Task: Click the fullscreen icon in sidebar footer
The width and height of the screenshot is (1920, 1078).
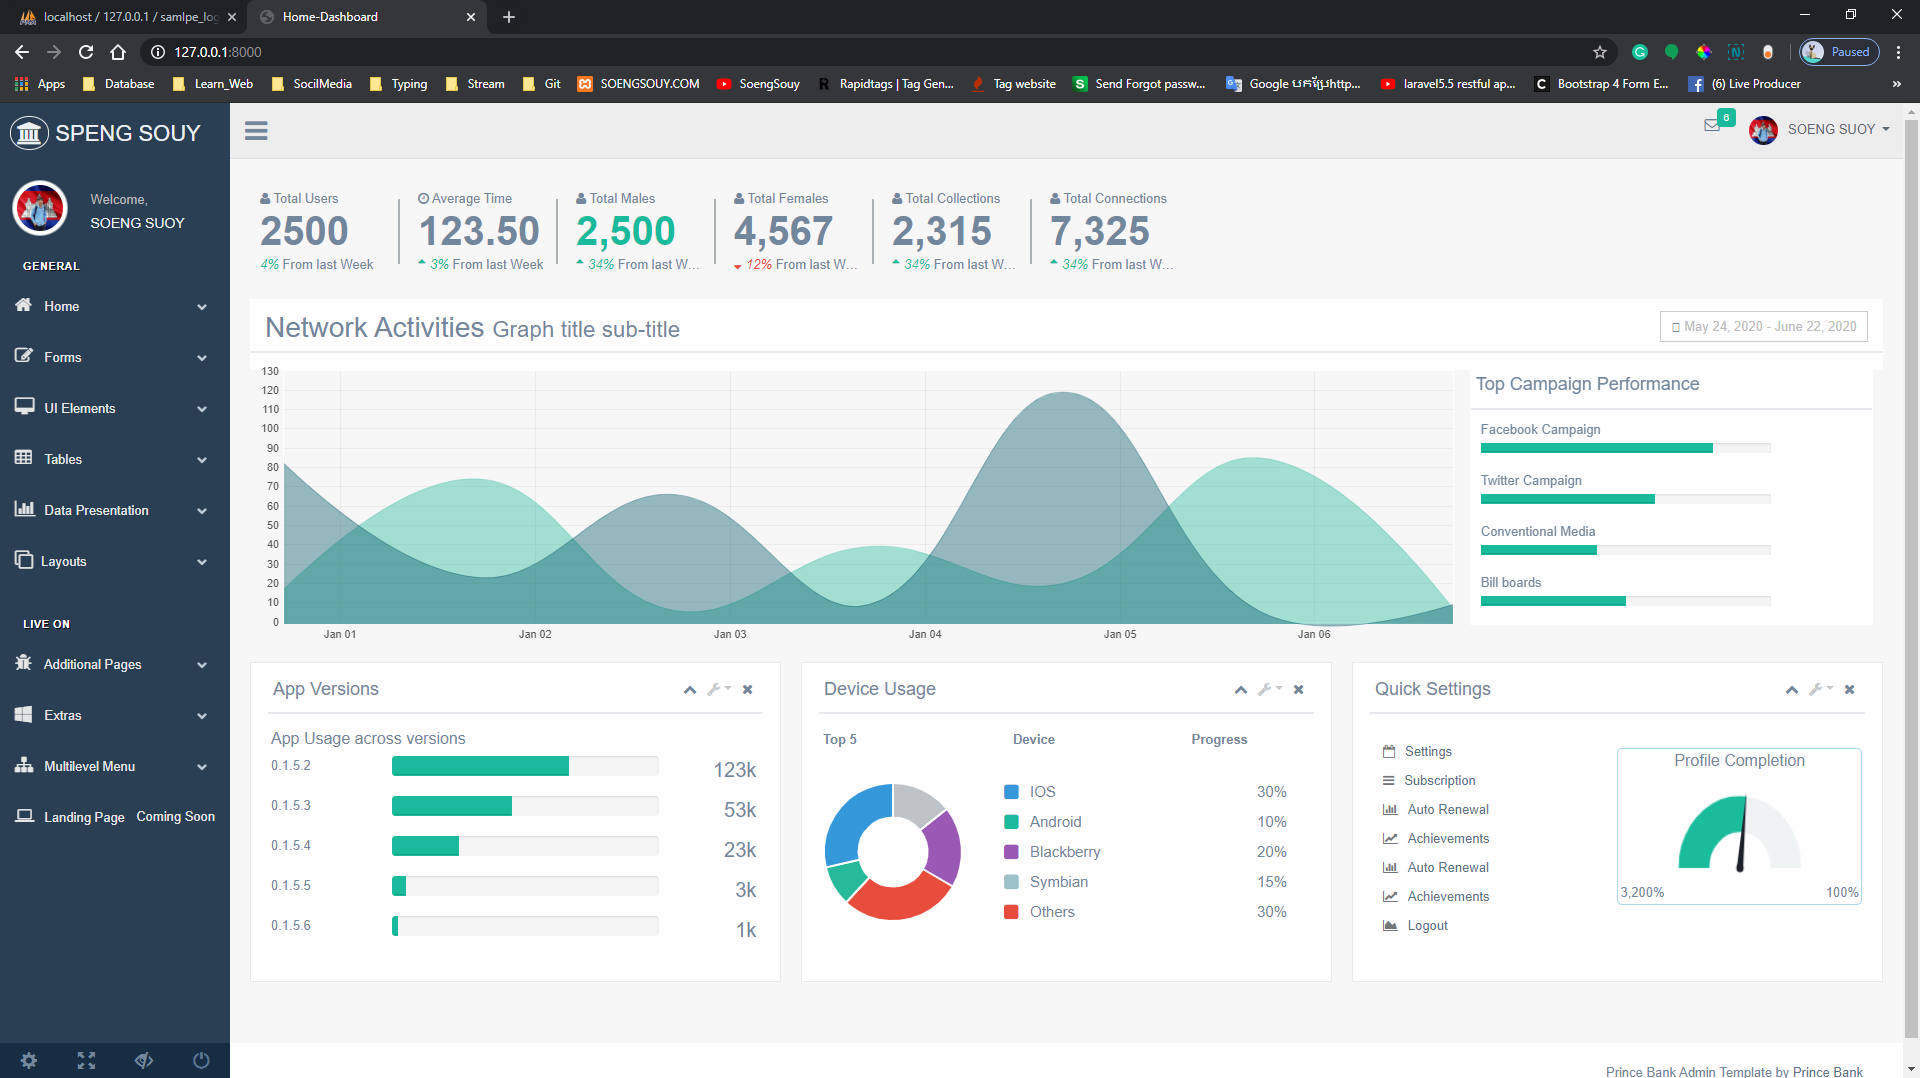Action: pyautogui.click(x=86, y=1060)
